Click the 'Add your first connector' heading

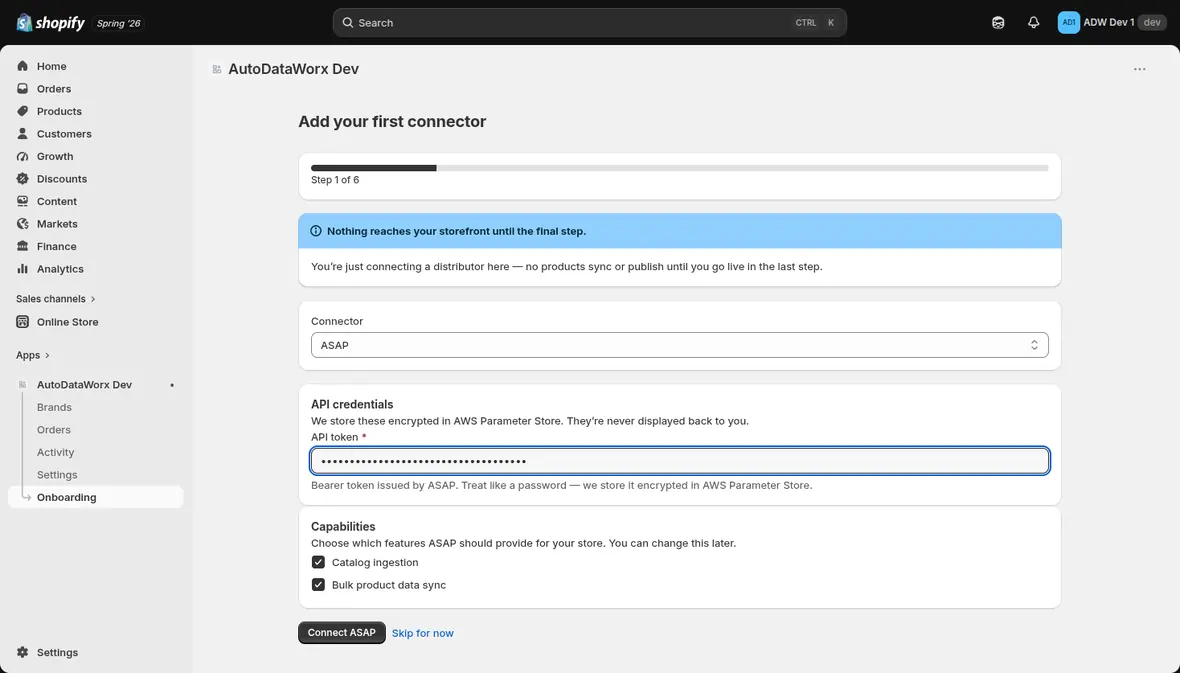point(392,122)
